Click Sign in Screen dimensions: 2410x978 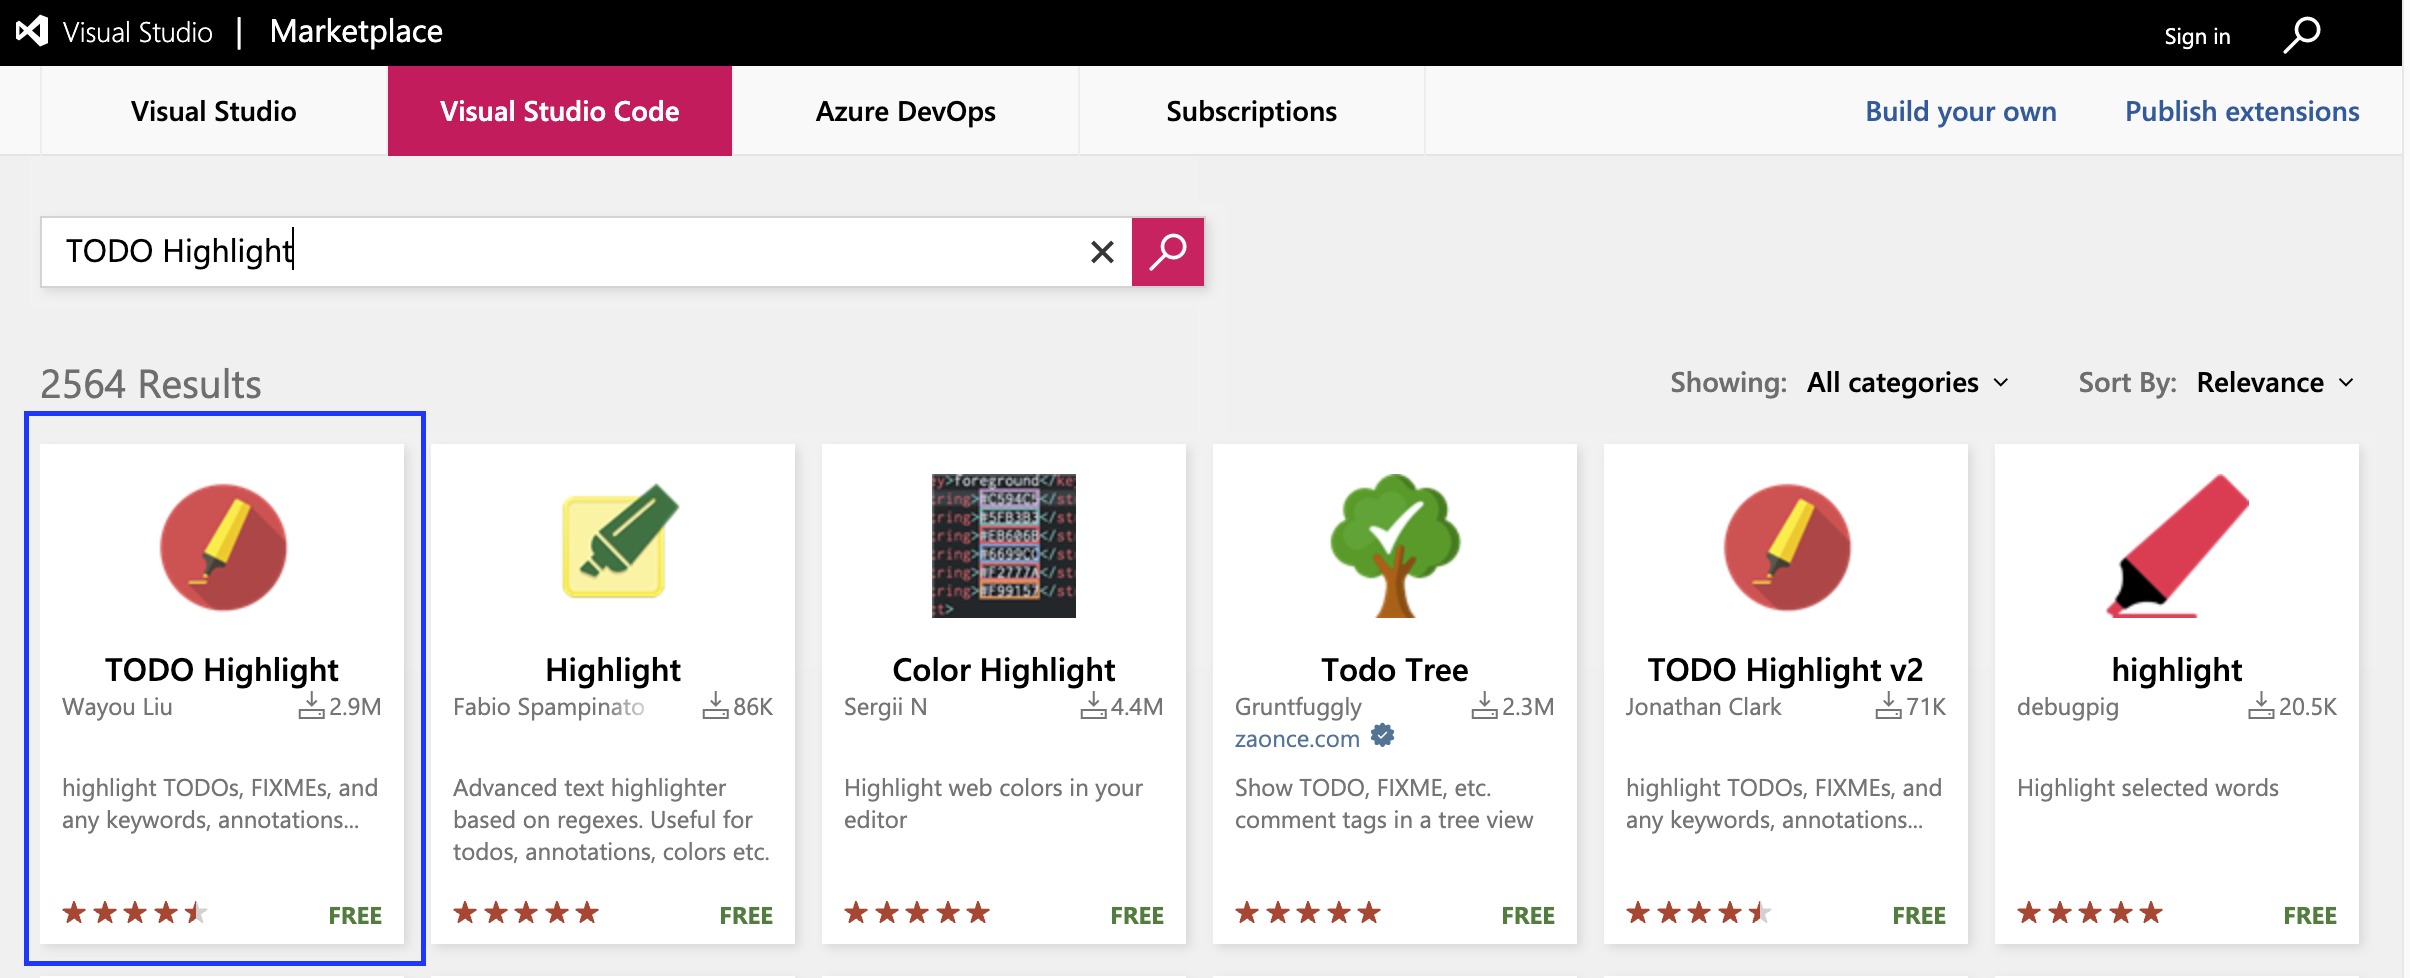pos(2197,36)
